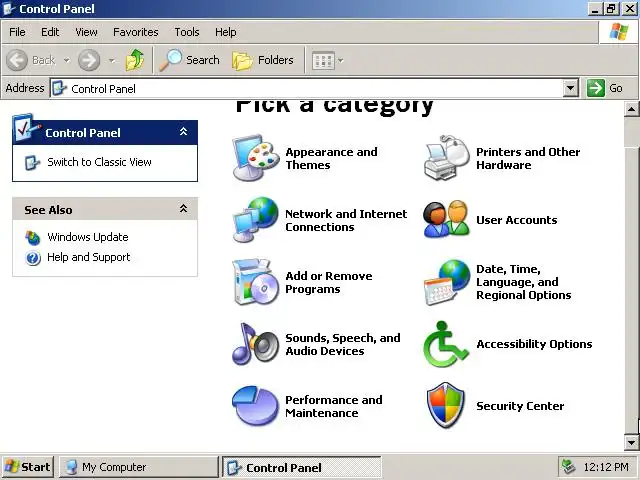Click Network and Internet Connections text
Image resolution: width=640 pixels, height=480 pixels.
(346, 220)
